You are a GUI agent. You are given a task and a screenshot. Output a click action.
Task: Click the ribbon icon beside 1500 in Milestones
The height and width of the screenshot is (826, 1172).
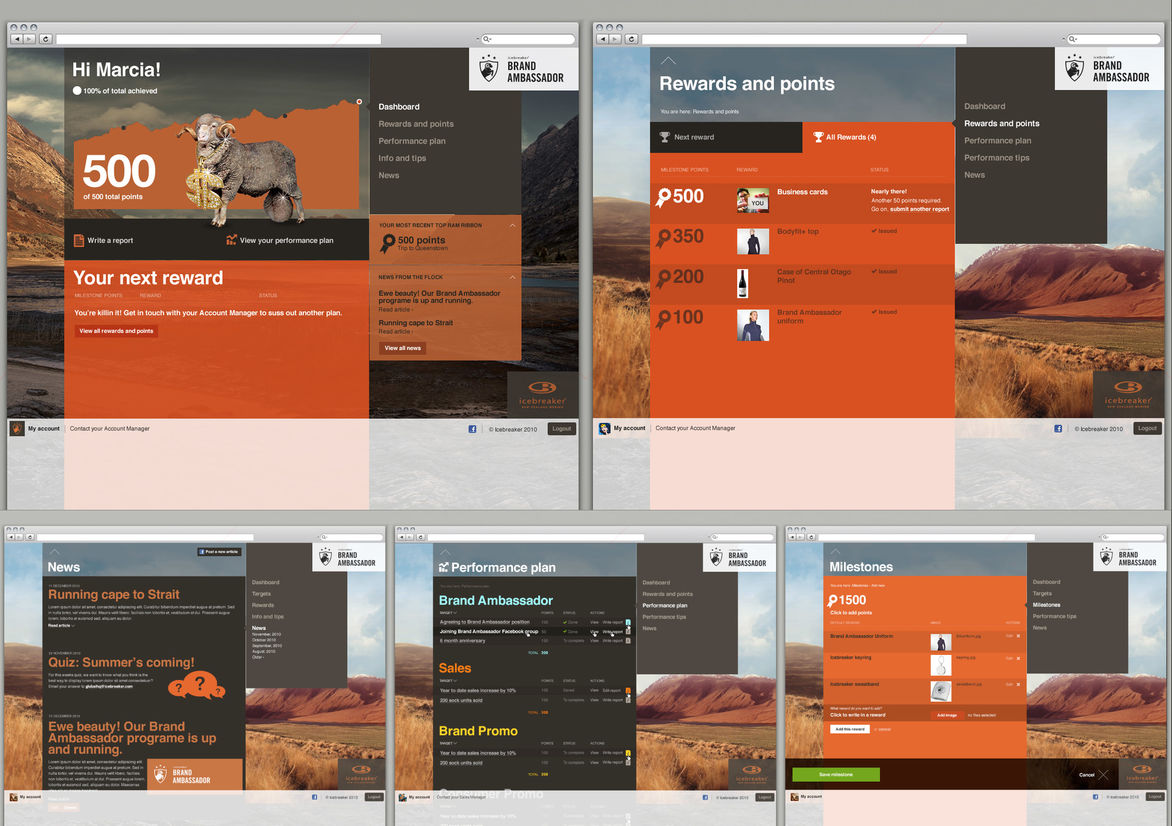click(834, 601)
